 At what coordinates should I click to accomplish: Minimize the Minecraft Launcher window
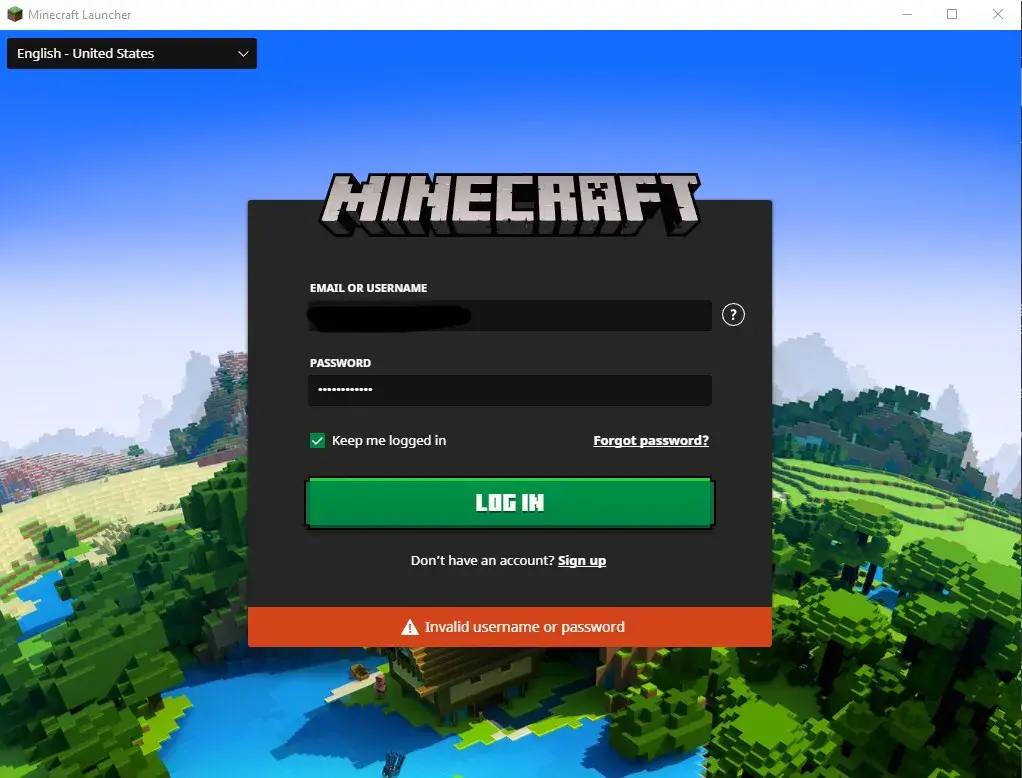click(907, 15)
